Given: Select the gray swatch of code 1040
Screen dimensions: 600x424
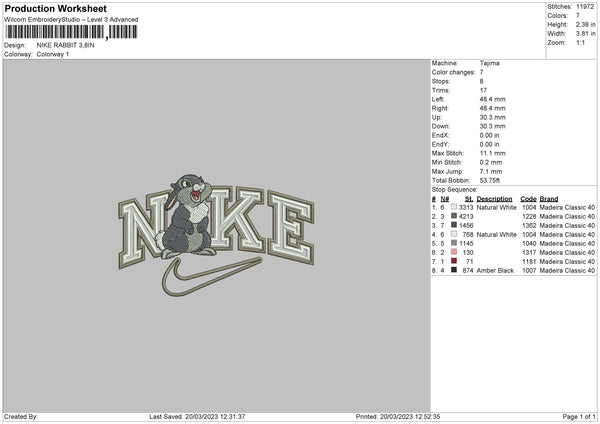Looking at the screenshot, I should [x=454, y=243].
